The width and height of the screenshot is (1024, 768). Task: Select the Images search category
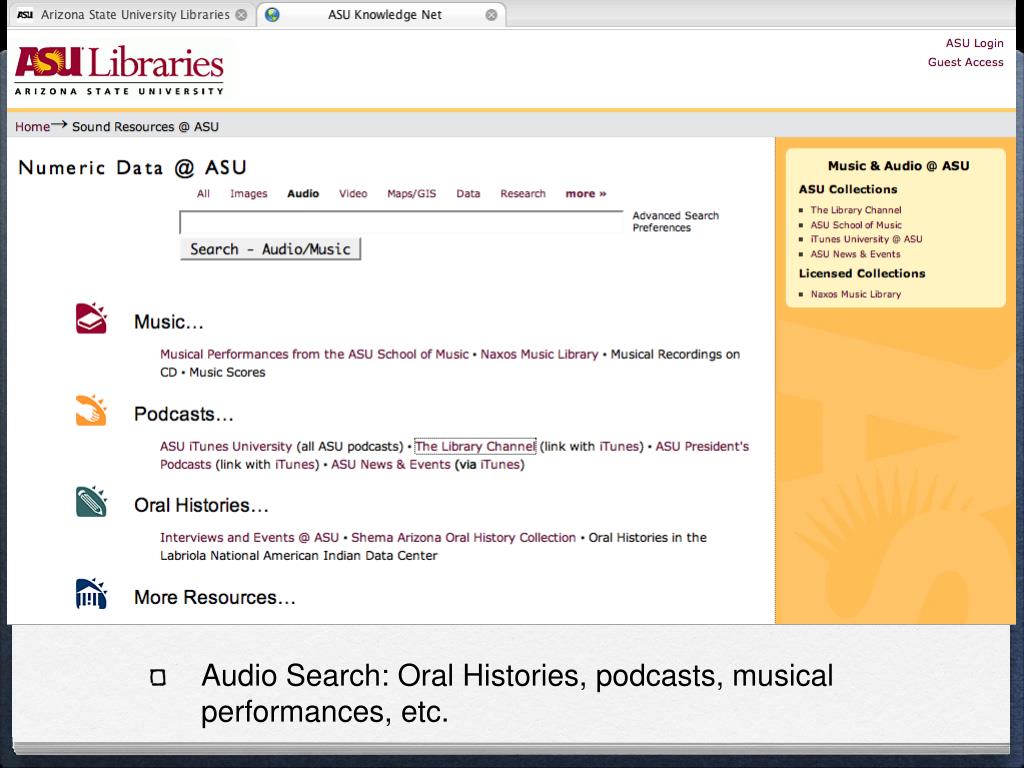click(x=248, y=193)
